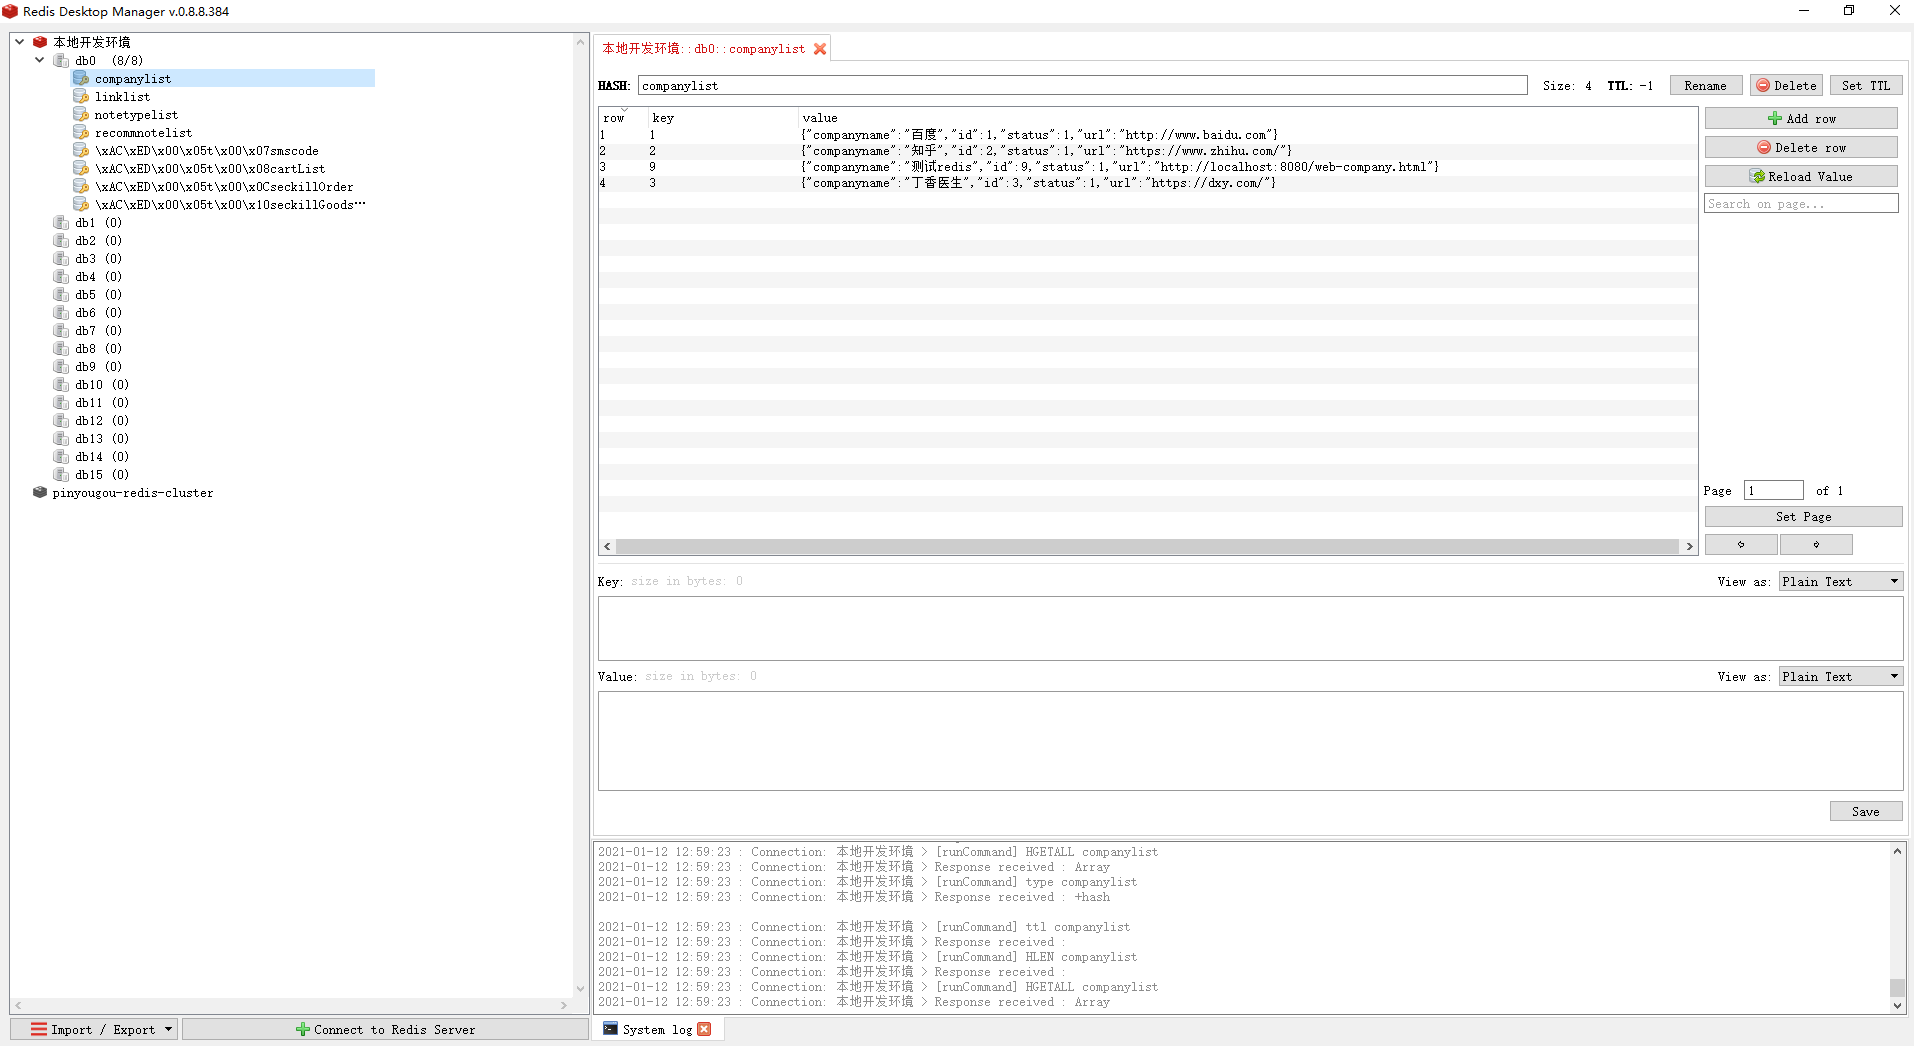Click the key icon beside cartList entry

click(x=81, y=168)
